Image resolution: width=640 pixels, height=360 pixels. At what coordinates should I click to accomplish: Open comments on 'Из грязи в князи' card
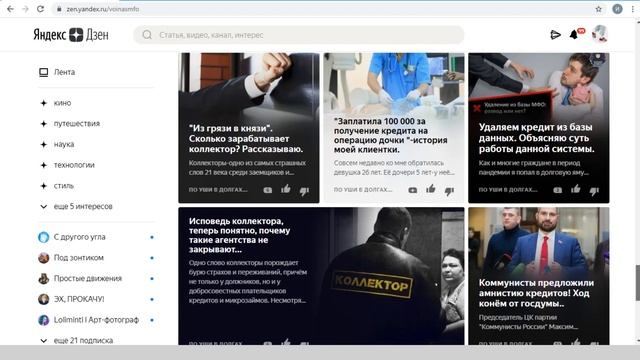coord(268,190)
